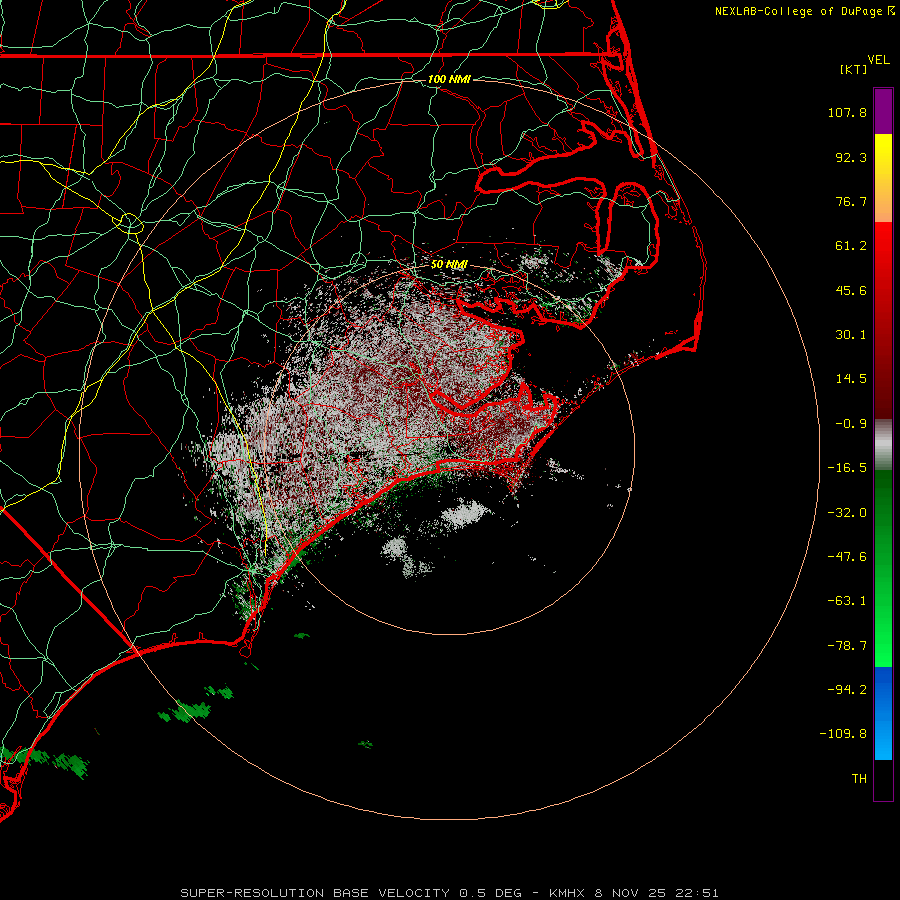Screen dimensions: 900x900
Task: Click the 107.8 velocity legend value
Action: tap(847, 112)
